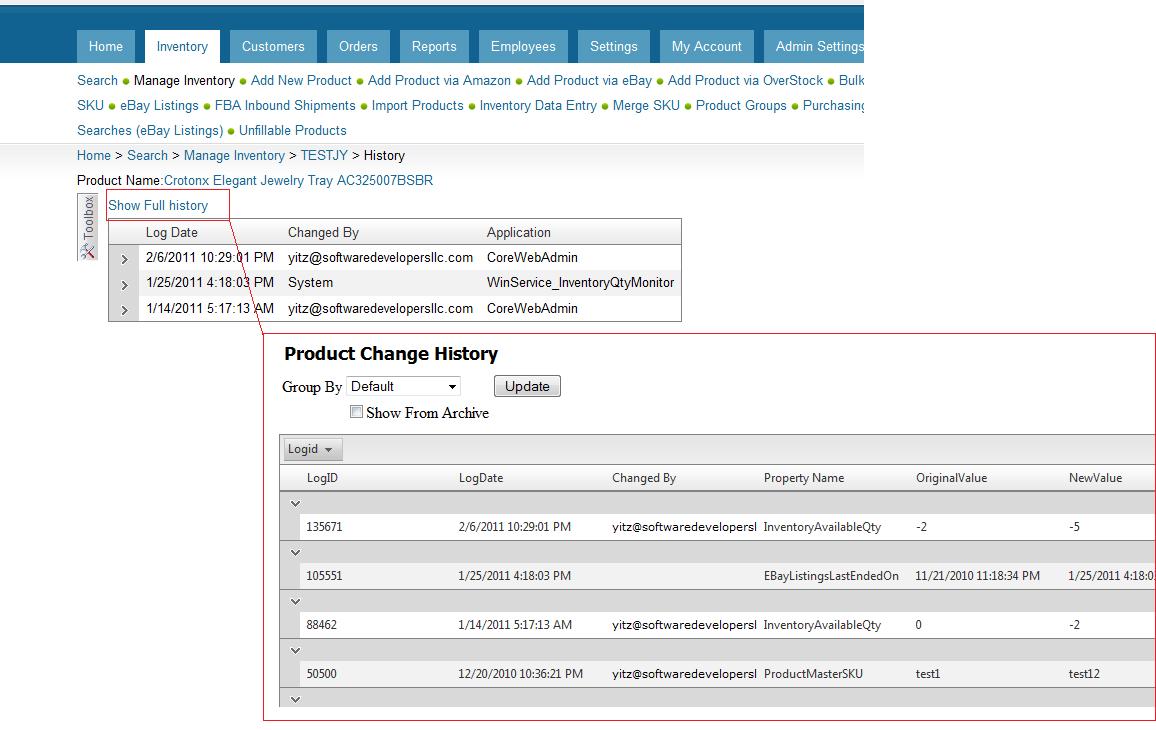Expand the 1/14/2011 5:17:13 AM log row
1156x730 pixels.
(125, 310)
